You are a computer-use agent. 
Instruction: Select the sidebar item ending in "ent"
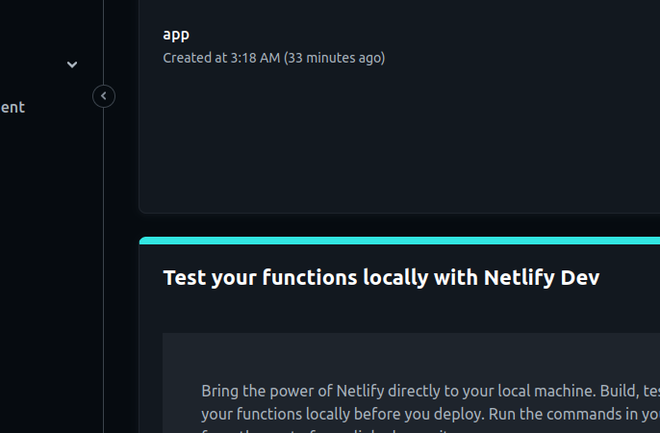coord(13,107)
